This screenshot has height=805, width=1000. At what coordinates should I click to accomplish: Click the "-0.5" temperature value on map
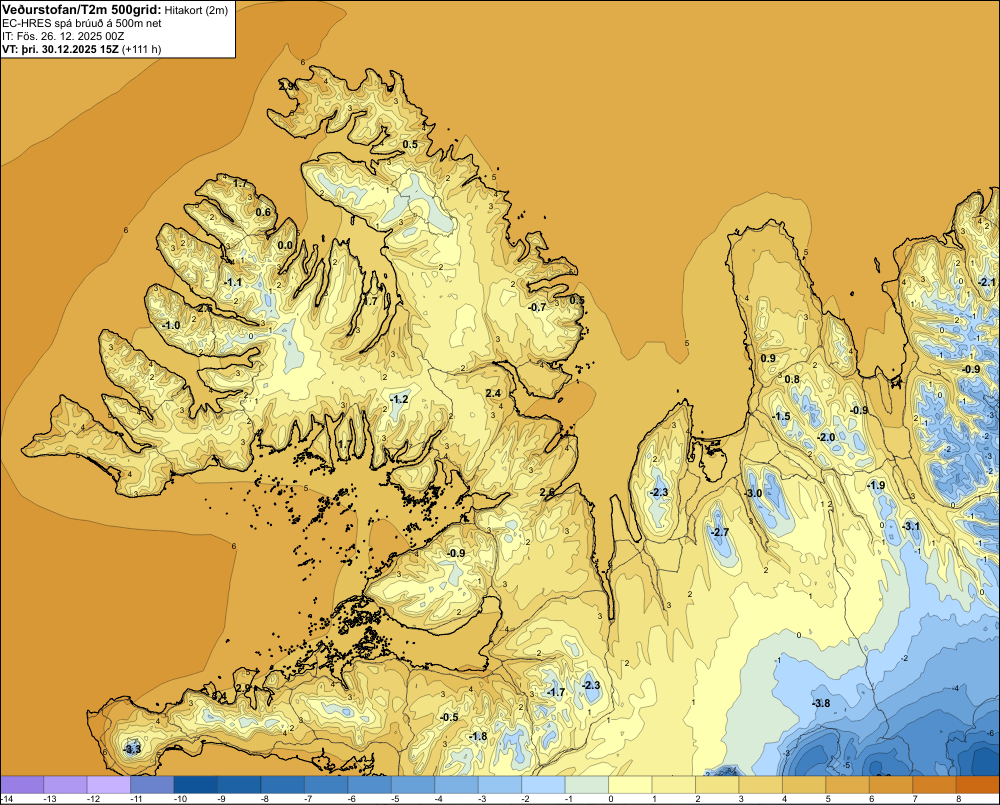tap(449, 717)
